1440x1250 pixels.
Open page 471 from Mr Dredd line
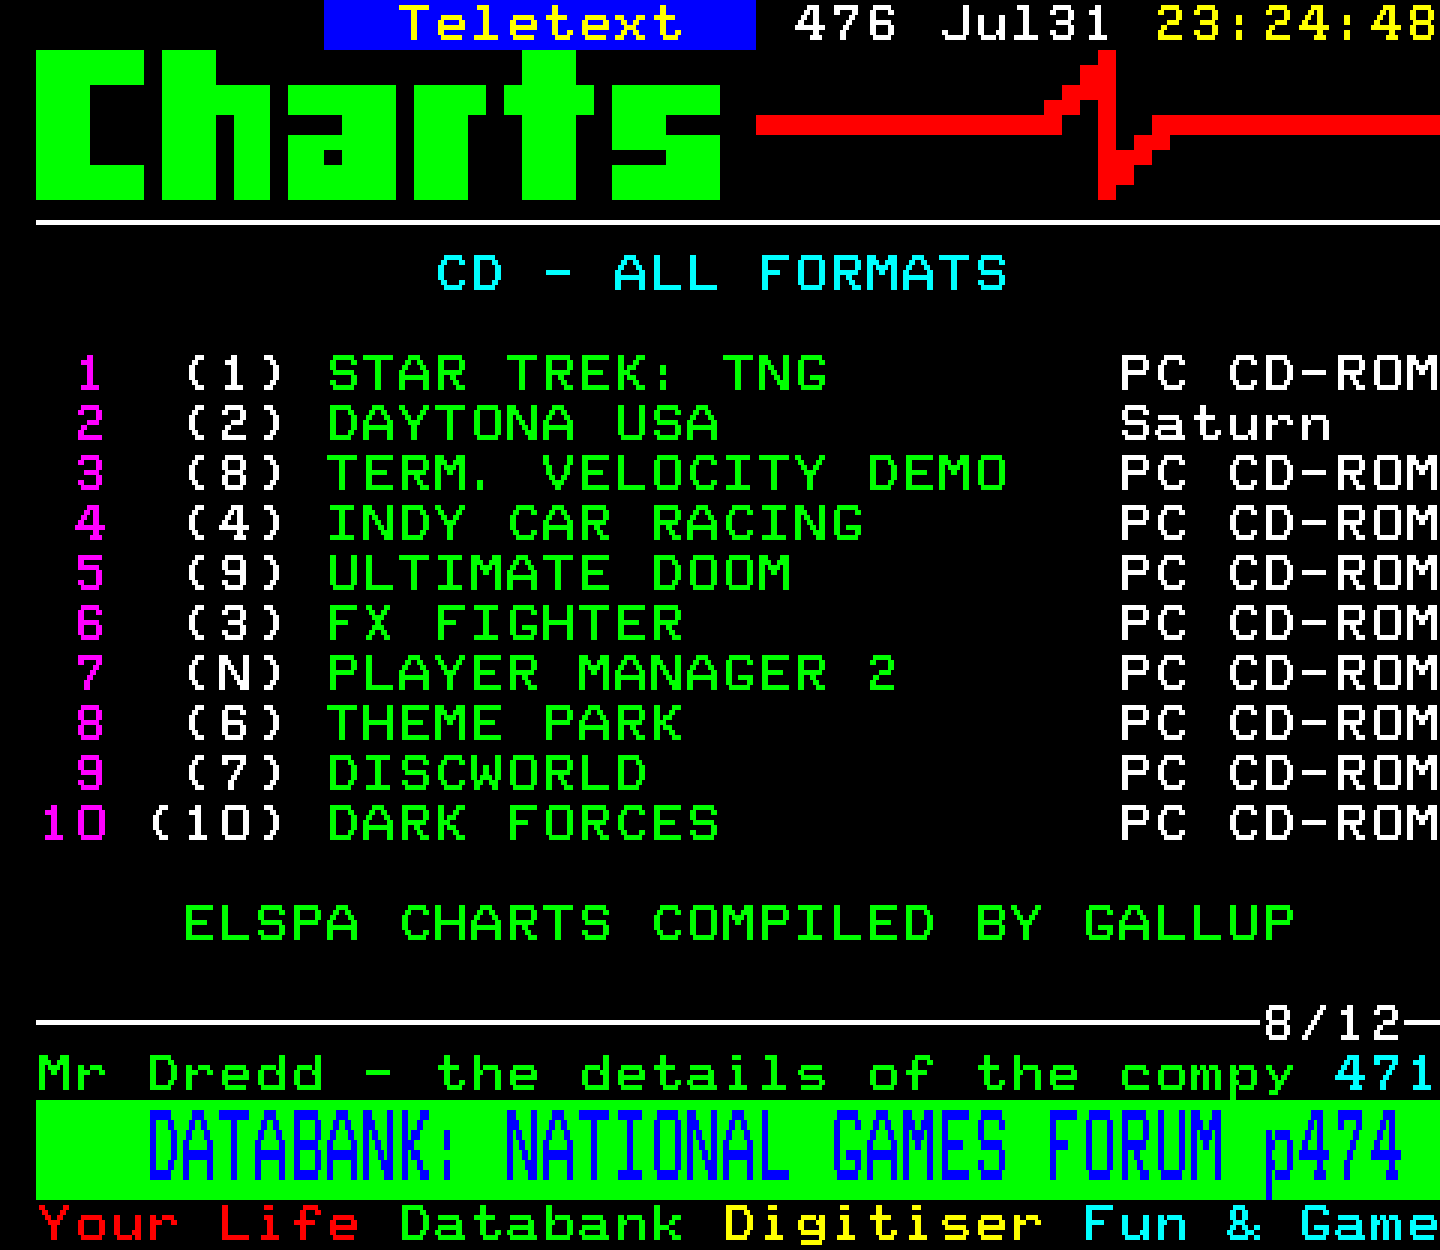click(1385, 1074)
